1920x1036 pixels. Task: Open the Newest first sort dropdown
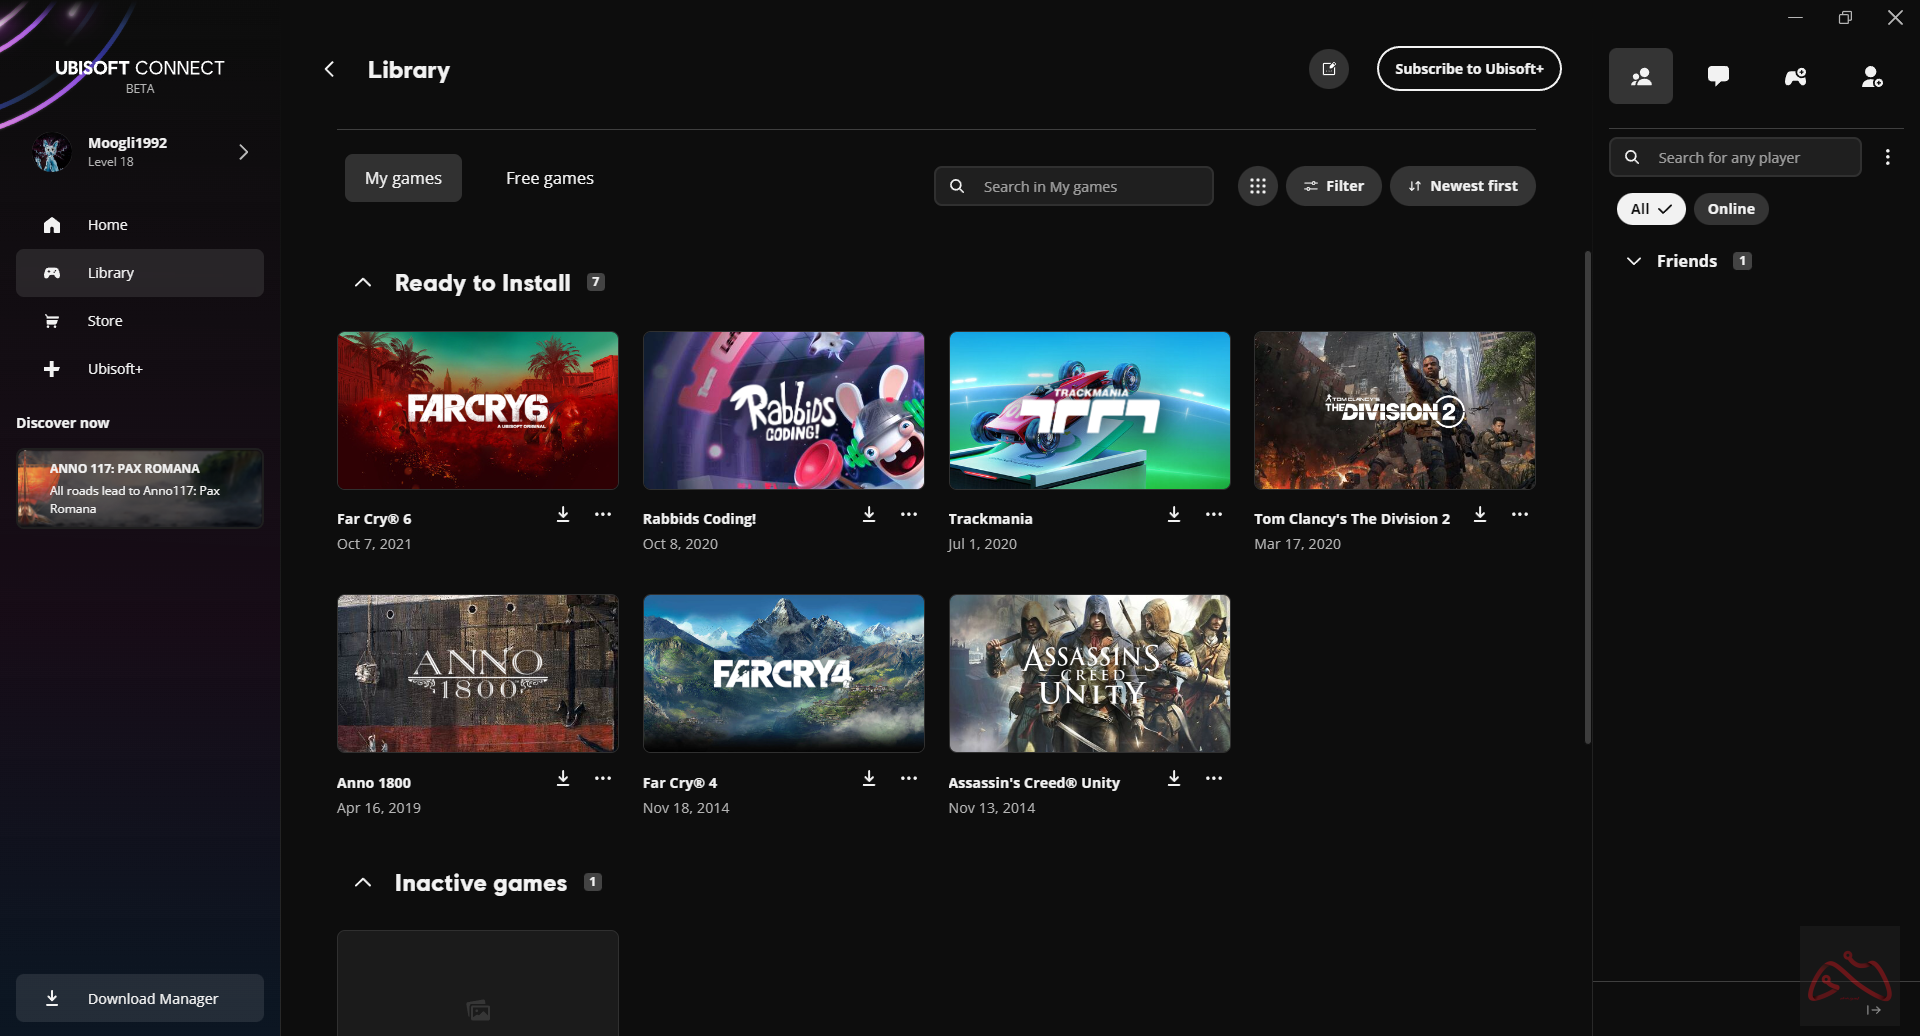tap(1462, 186)
